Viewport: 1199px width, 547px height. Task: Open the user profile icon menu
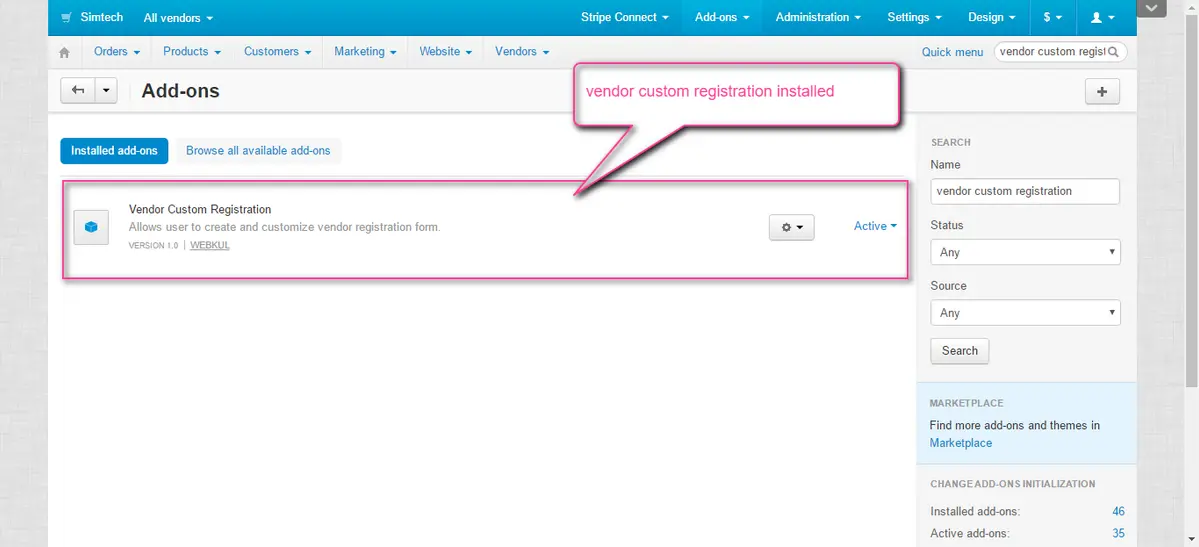click(x=1103, y=18)
